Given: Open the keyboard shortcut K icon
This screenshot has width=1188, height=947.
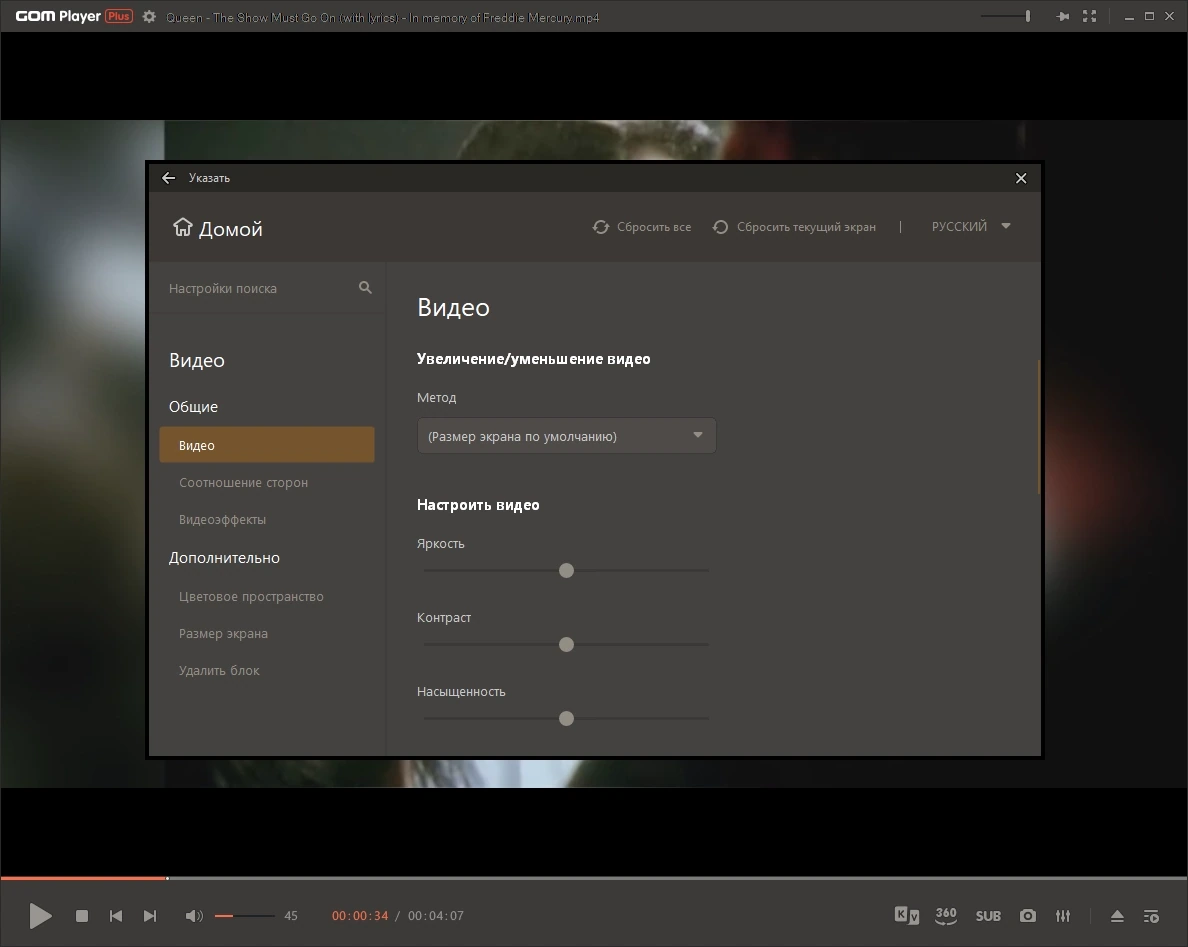Looking at the screenshot, I should (907, 915).
